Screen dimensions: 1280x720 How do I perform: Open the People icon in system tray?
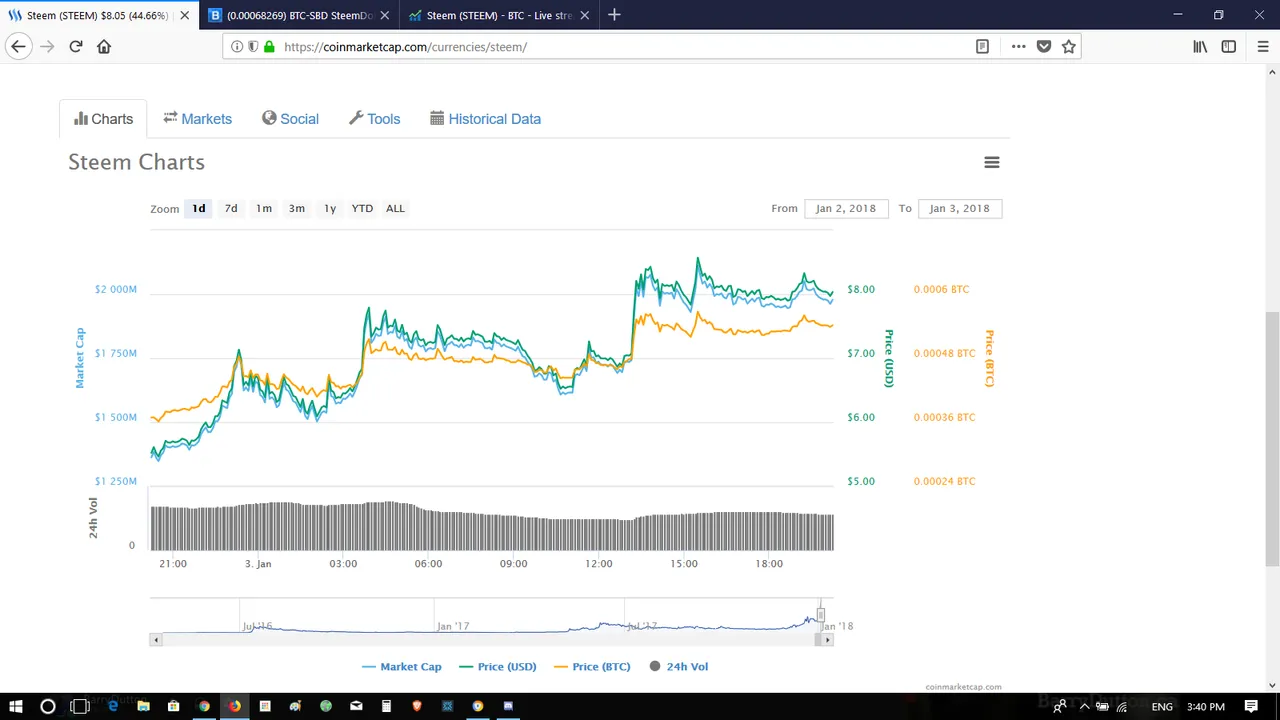pos(1060,706)
